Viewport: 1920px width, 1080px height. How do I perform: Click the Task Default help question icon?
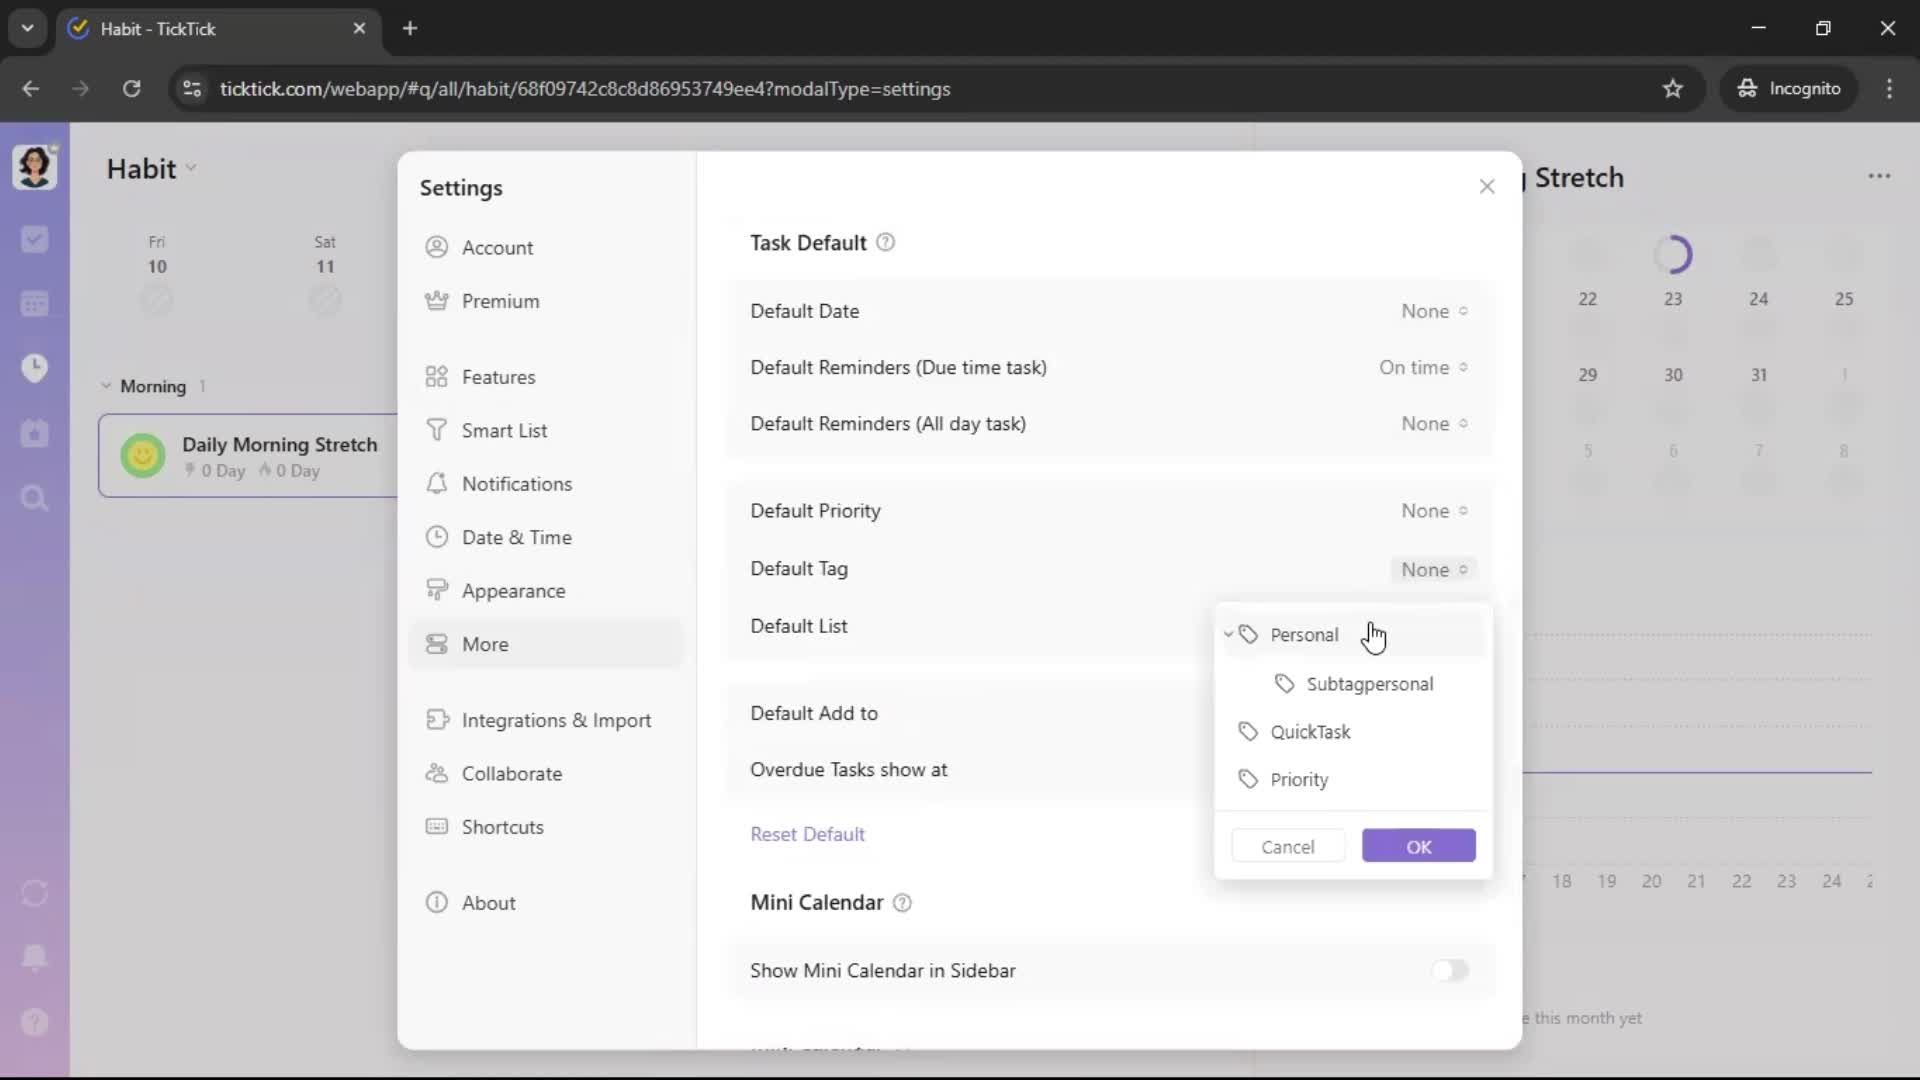click(885, 243)
